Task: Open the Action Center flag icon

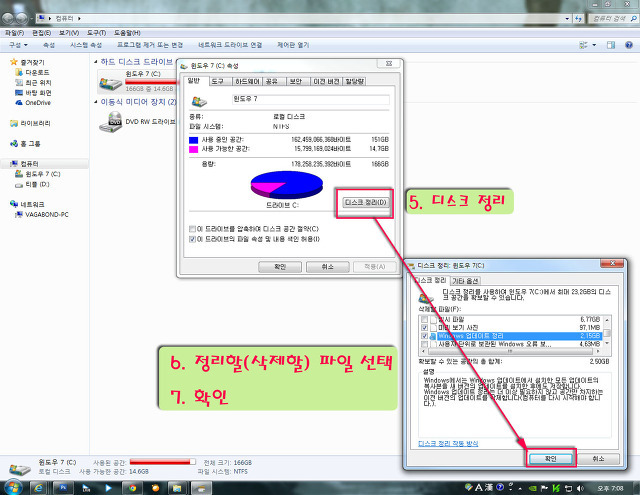Action: pyautogui.click(x=544, y=488)
